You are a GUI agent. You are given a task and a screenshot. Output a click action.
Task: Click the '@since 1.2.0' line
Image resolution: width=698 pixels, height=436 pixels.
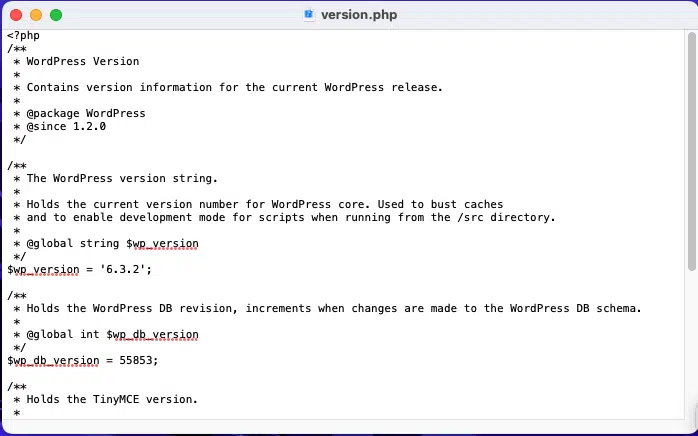pos(60,126)
